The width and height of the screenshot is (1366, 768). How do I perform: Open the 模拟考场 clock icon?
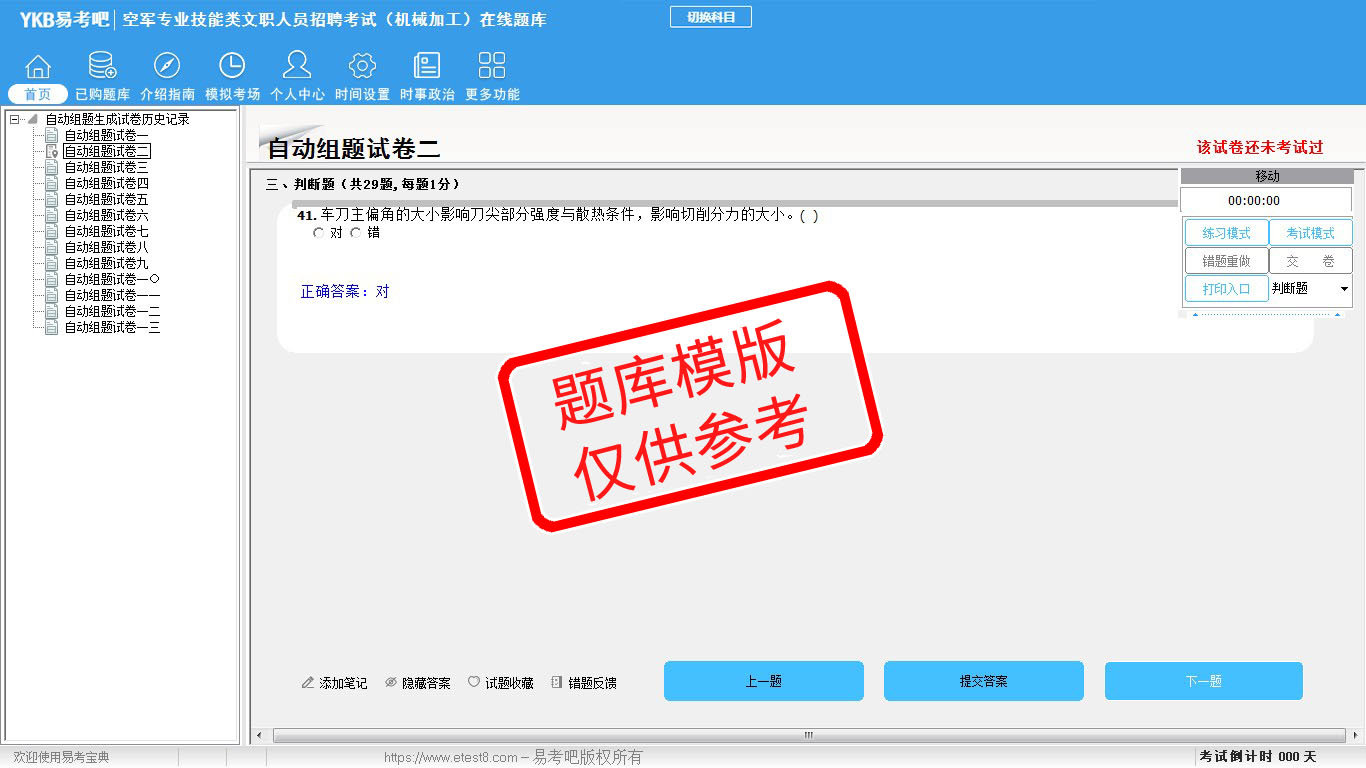pos(232,66)
